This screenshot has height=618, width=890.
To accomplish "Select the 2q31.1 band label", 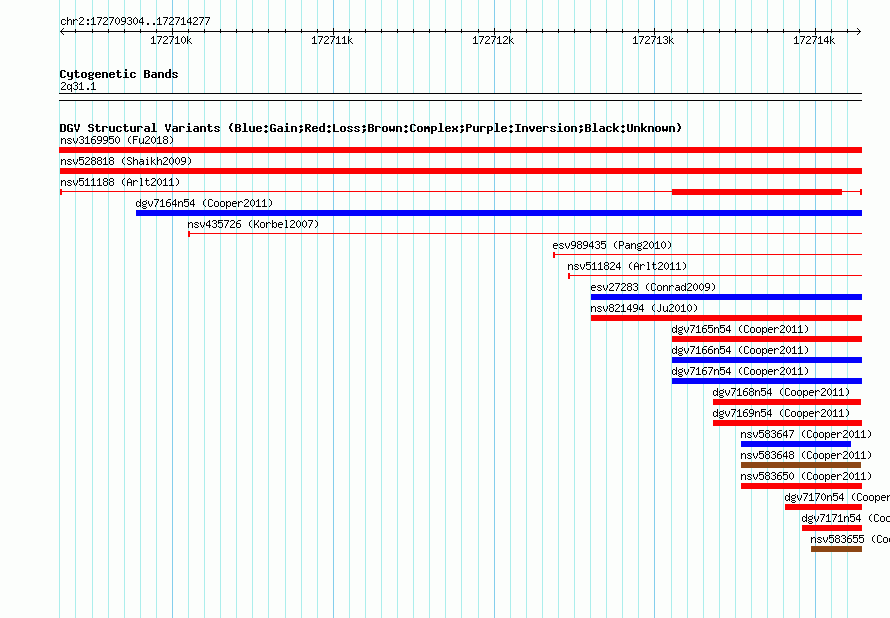I will [x=78, y=86].
